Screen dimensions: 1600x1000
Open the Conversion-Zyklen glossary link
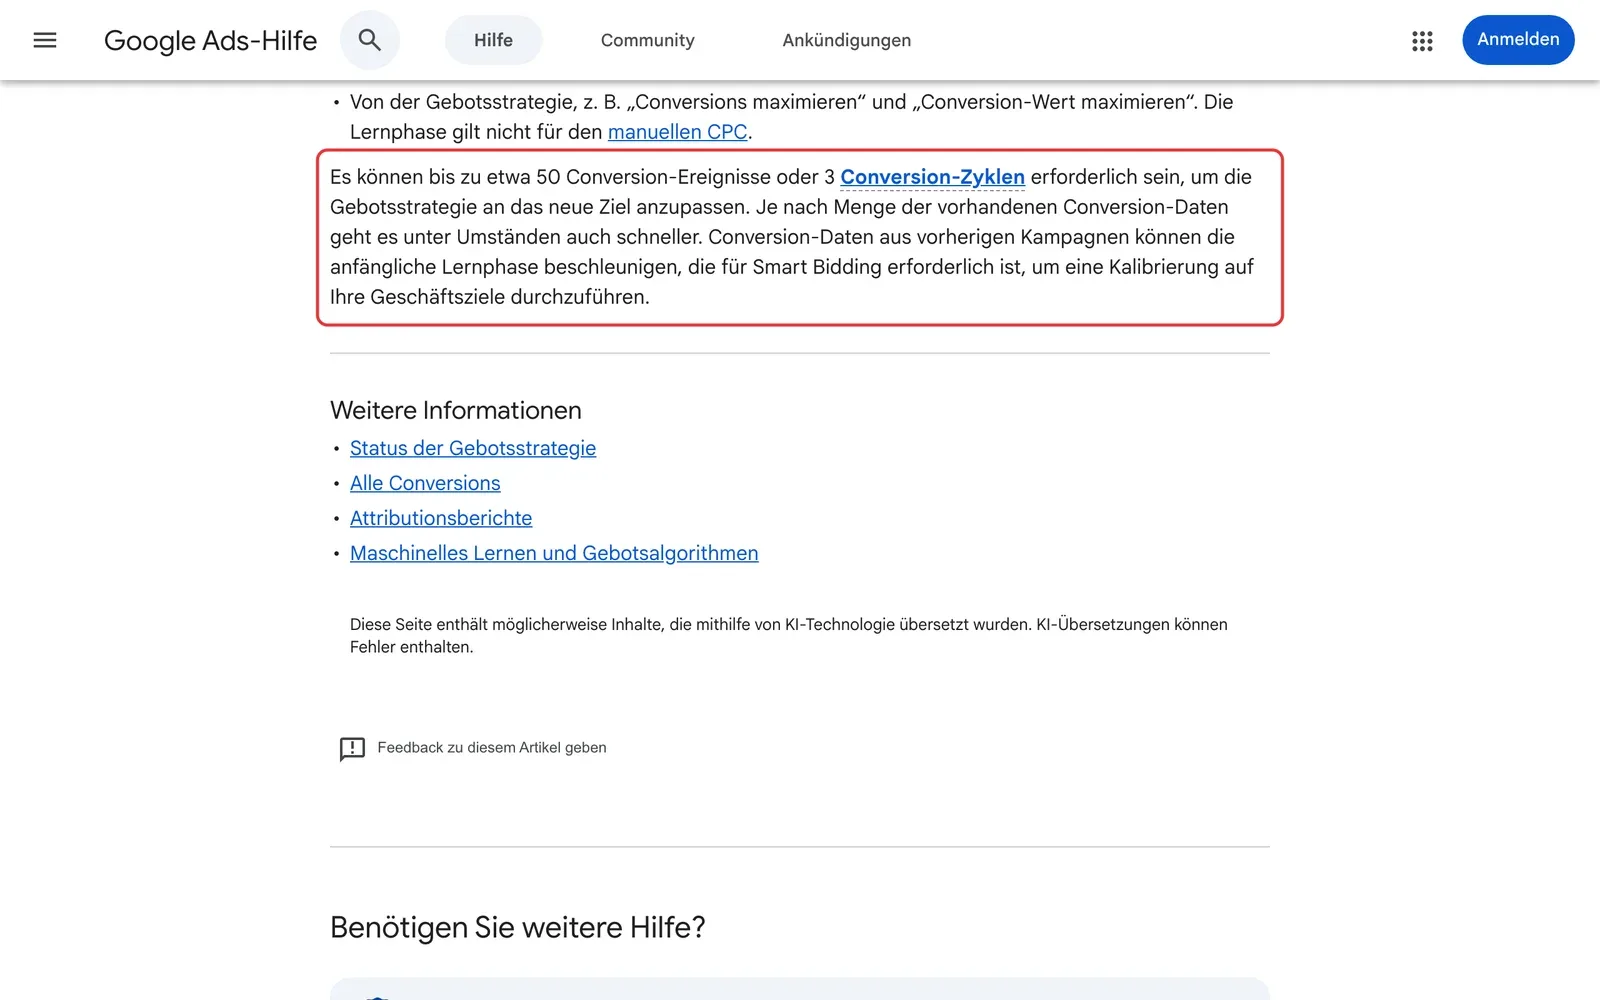click(932, 177)
